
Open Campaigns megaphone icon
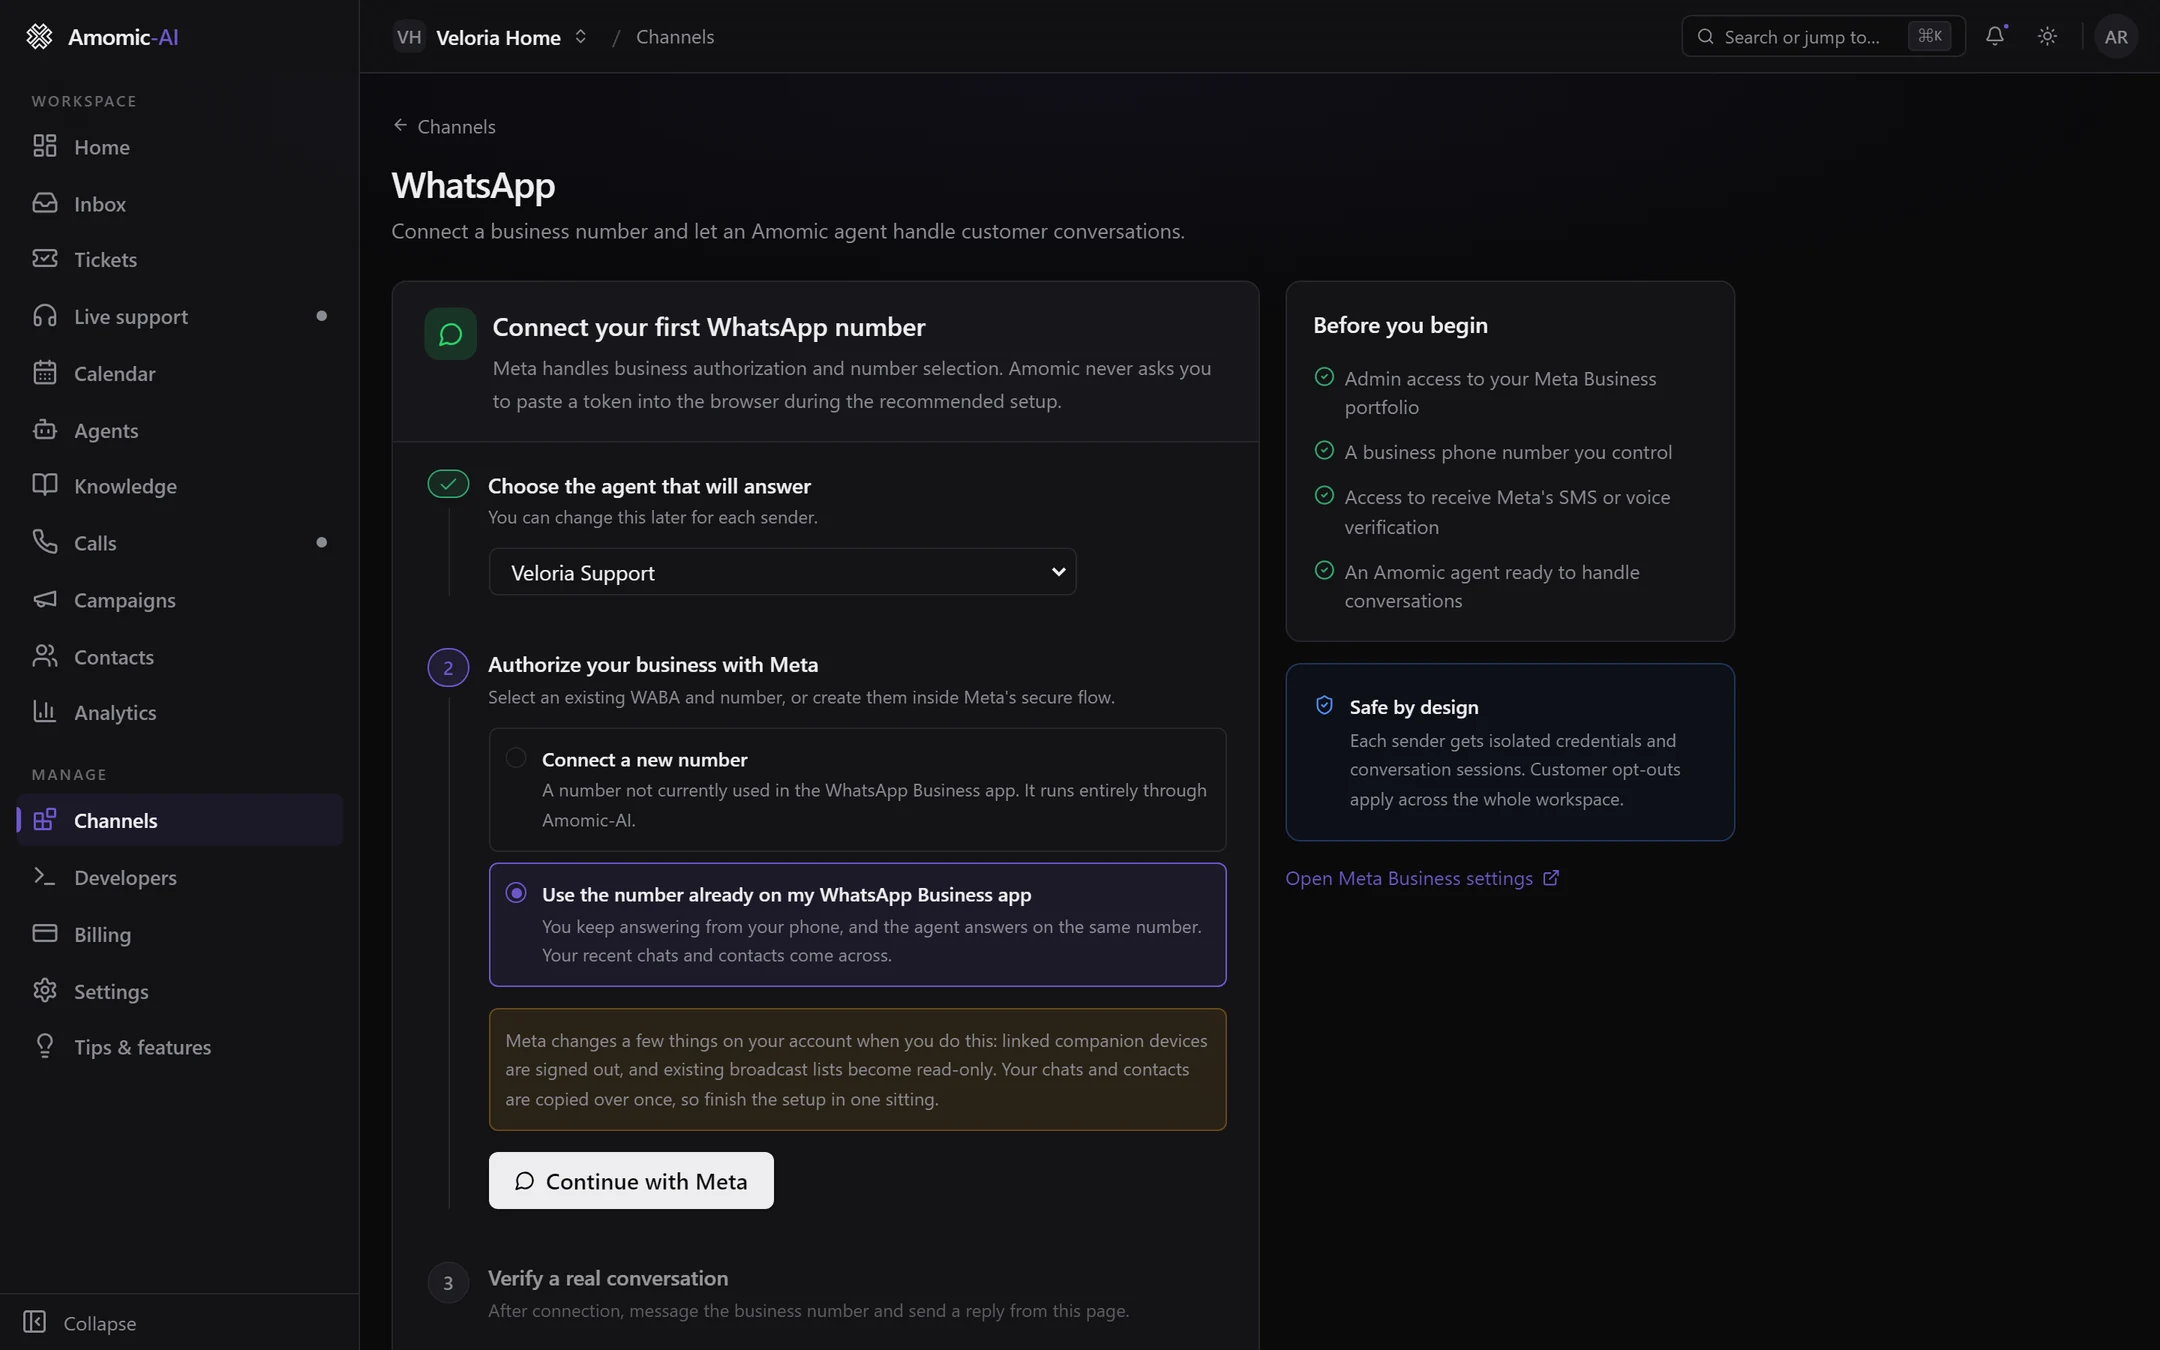coord(44,599)
